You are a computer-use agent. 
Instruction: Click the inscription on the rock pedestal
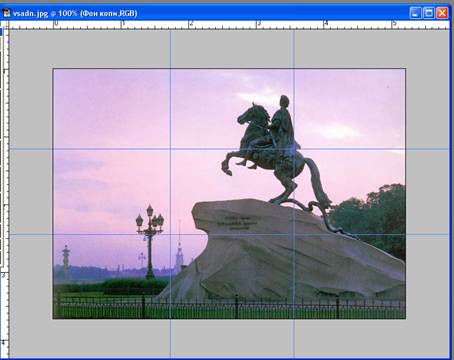click(x=237, y=223)
